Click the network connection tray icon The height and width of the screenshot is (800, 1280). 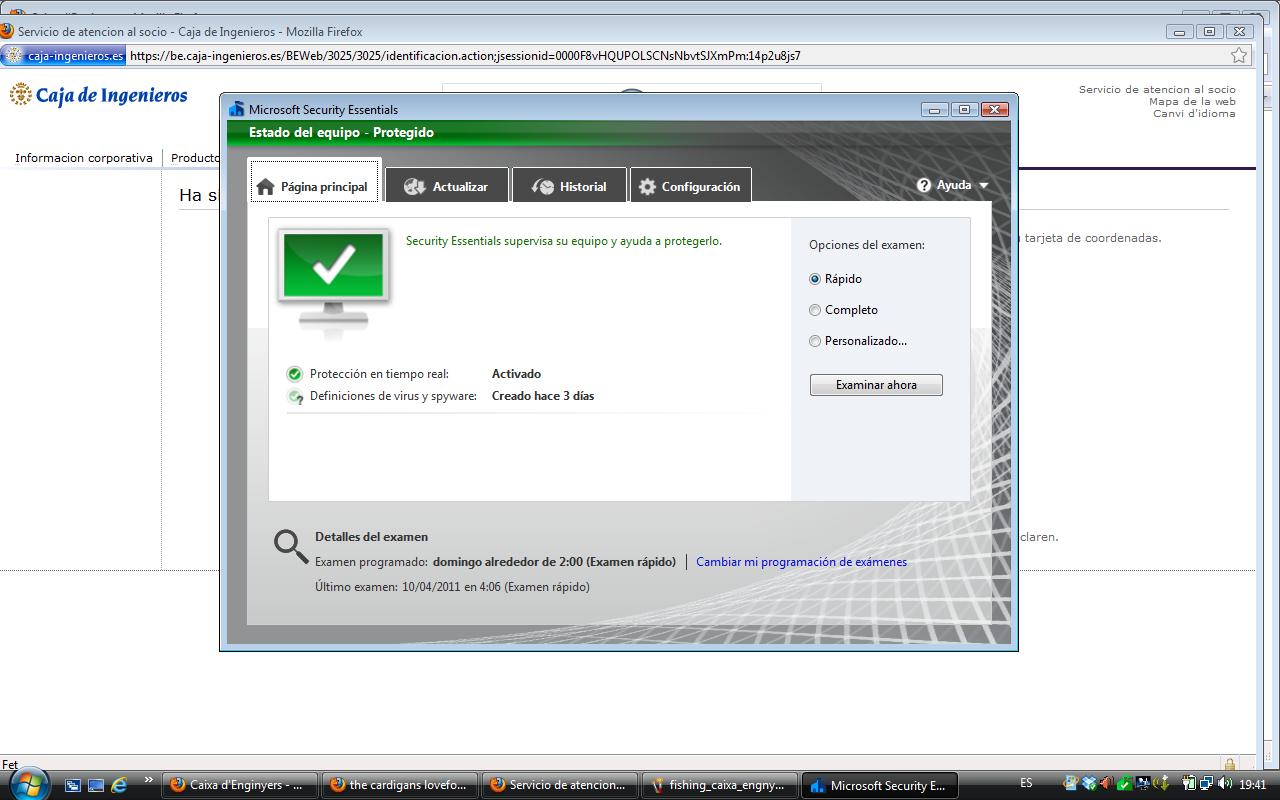[1207, 783]
